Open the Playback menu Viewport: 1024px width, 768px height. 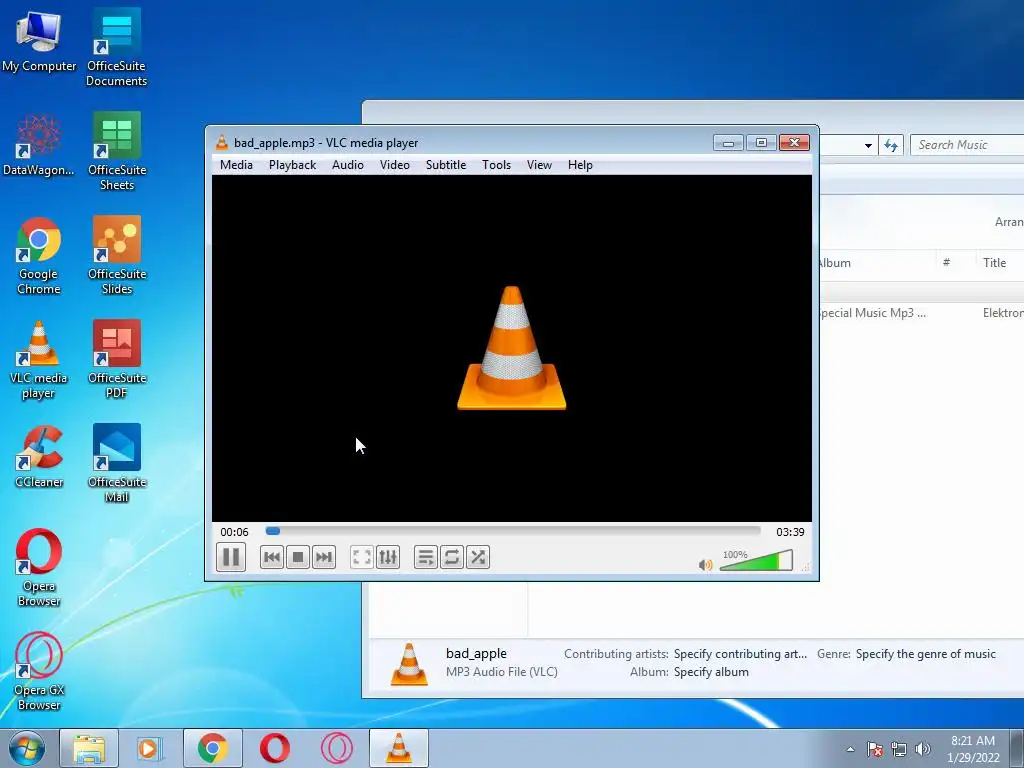(293, 165)
